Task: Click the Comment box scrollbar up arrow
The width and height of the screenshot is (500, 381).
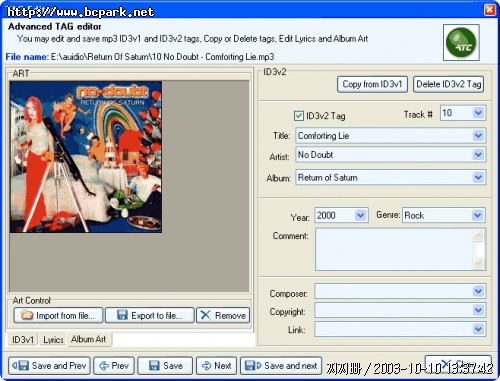Action: [x=479, y=236]
